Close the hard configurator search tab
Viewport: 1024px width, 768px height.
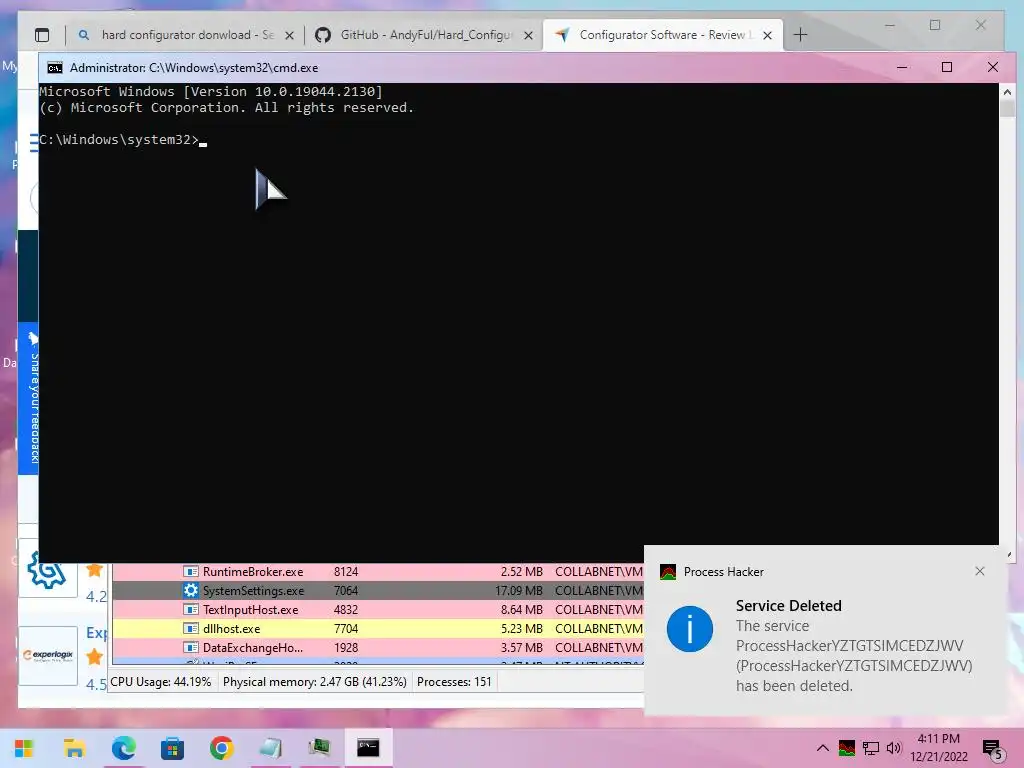click(289, 35)
